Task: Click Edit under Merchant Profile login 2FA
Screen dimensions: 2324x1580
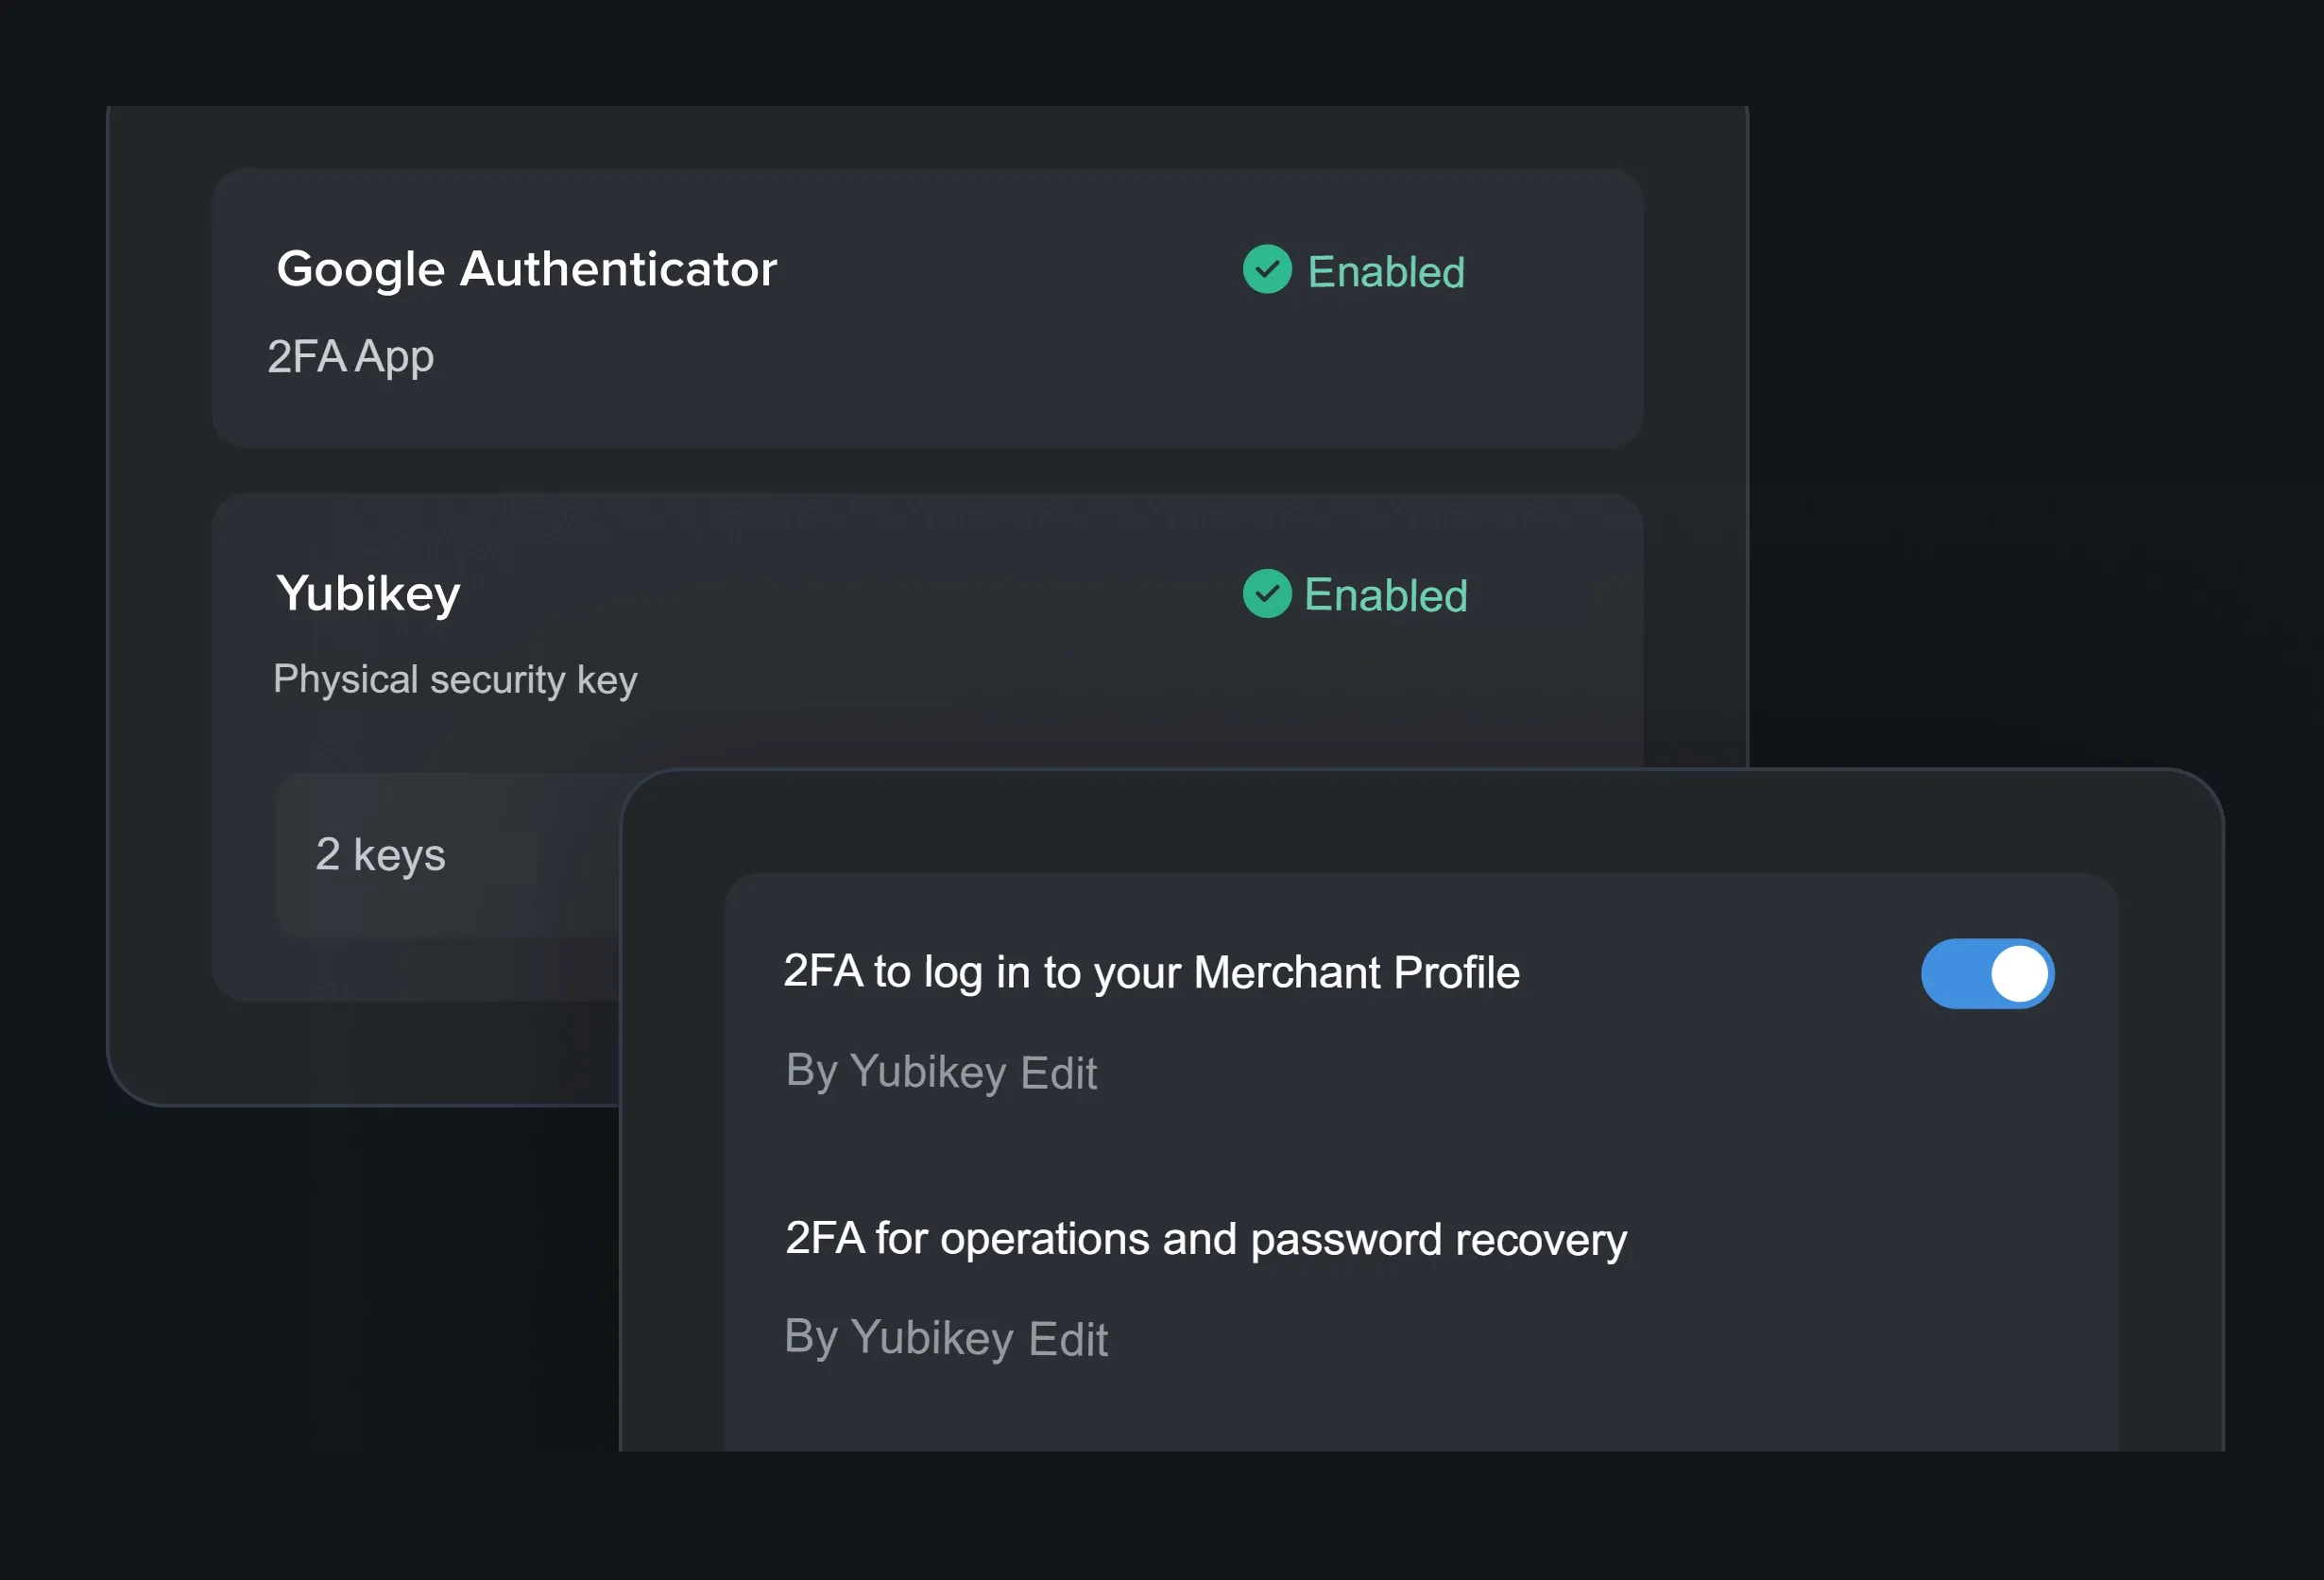Action: [1059, 1073]
